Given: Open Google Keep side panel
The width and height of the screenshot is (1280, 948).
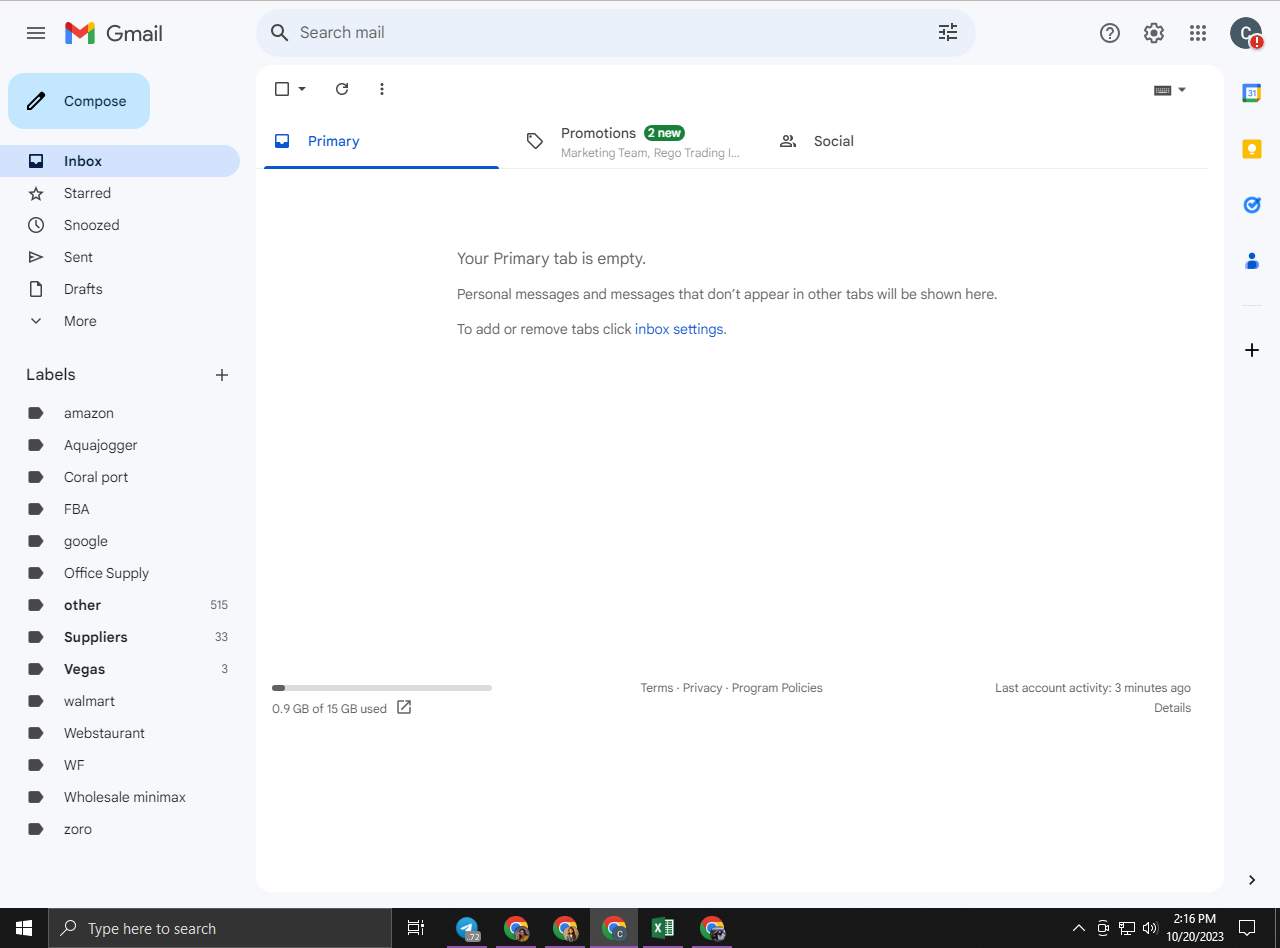Looking at the screenshot, I should point(1252,149).
